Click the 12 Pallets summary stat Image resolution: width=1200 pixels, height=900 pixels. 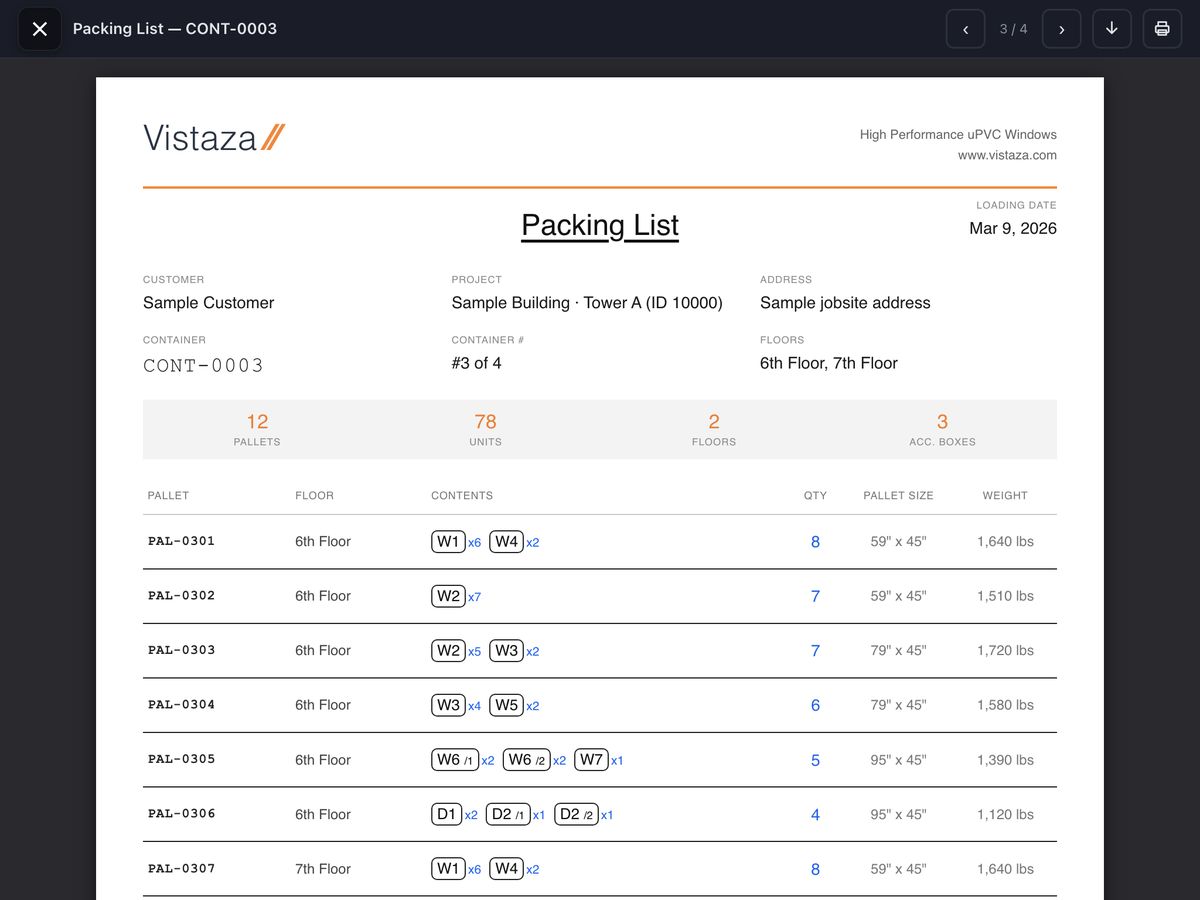pos(257,430)
